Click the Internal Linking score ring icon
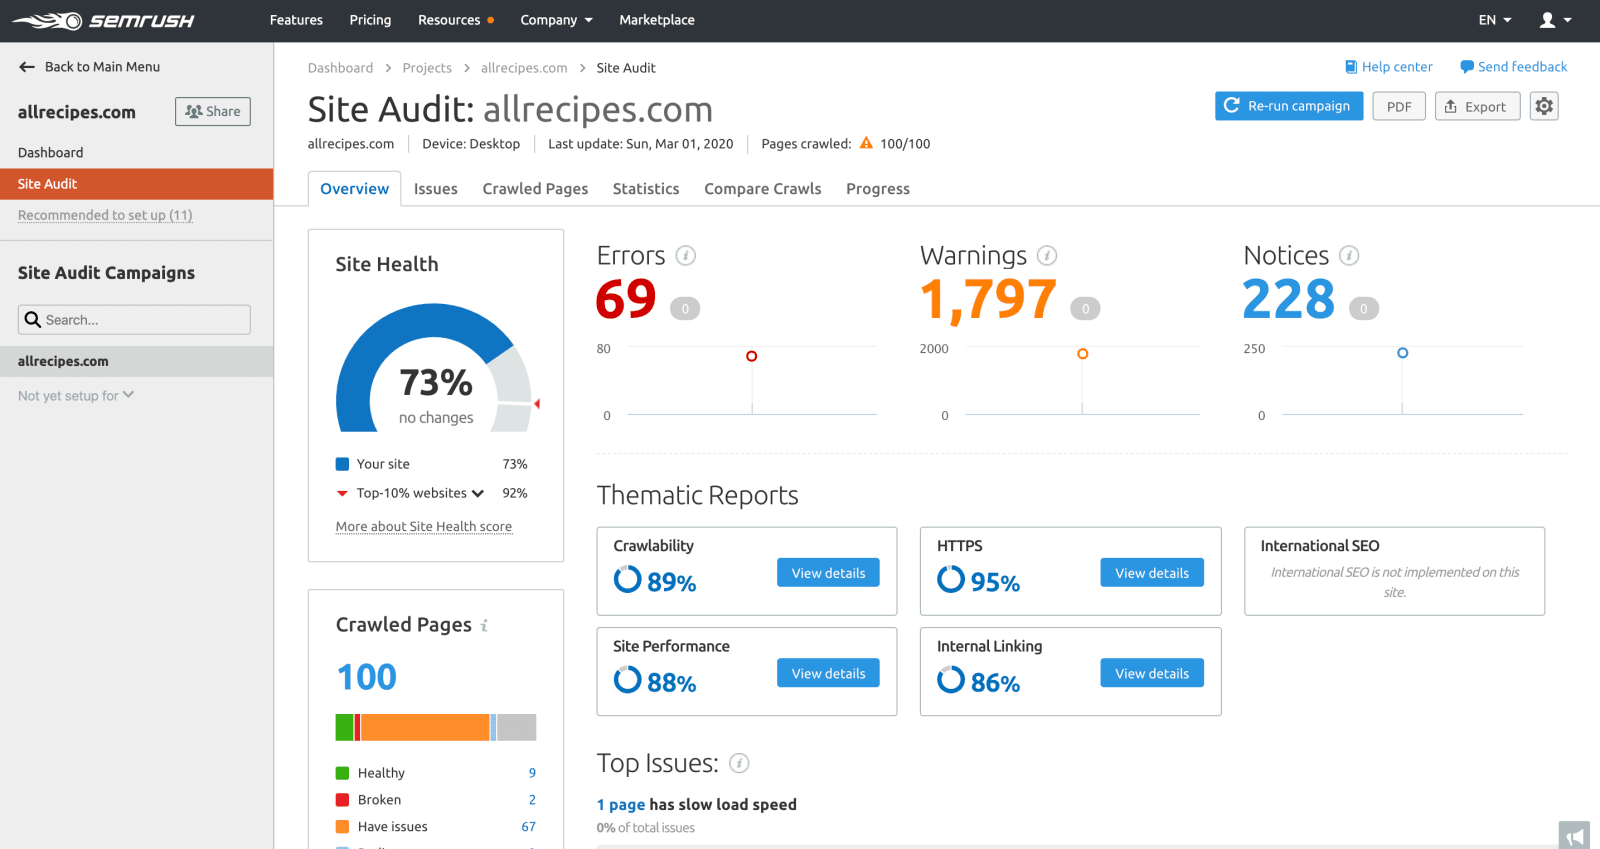 click(951, 680)
